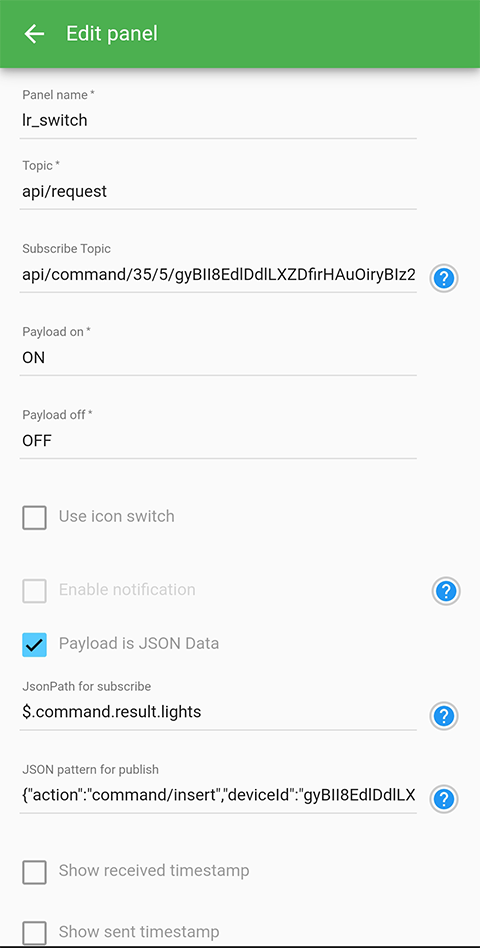Click the Topic field api/request
Screen dimensions: 480x948
[x=218, y=192]
